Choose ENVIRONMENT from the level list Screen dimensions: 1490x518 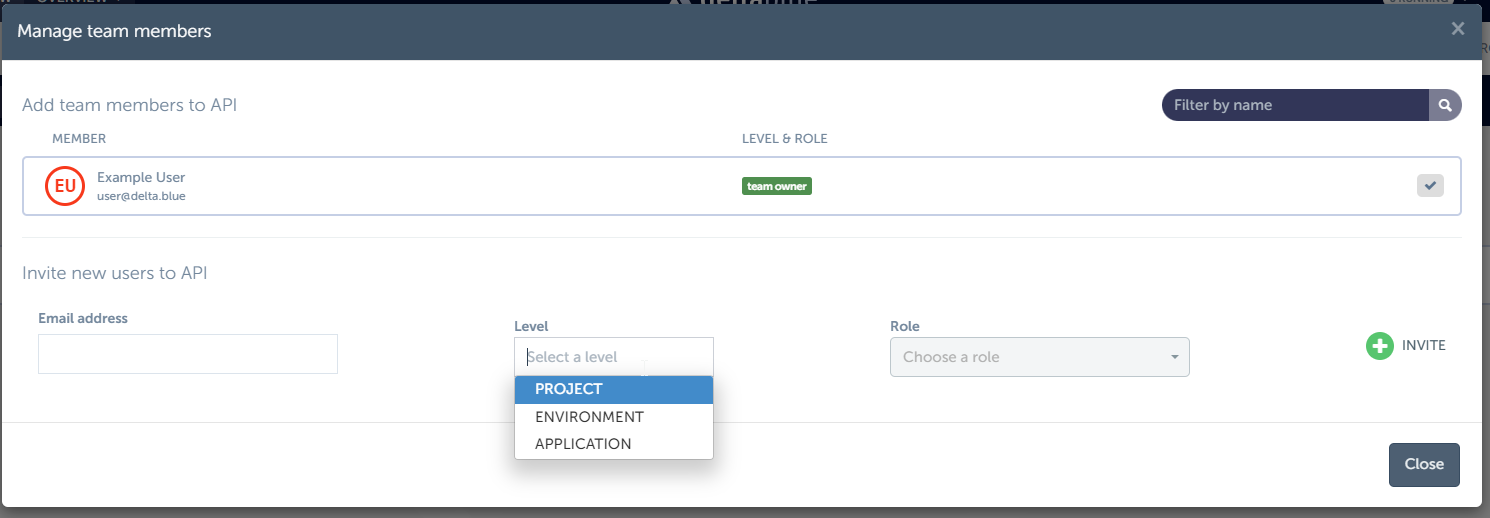[589, 417]
